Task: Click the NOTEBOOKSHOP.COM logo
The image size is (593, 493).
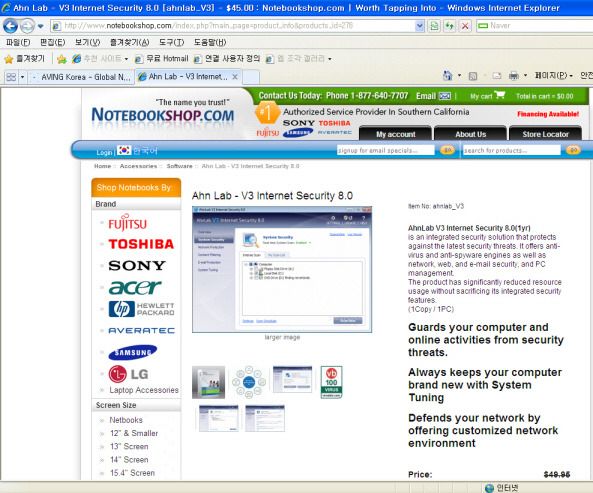Action: click(163, 115)
